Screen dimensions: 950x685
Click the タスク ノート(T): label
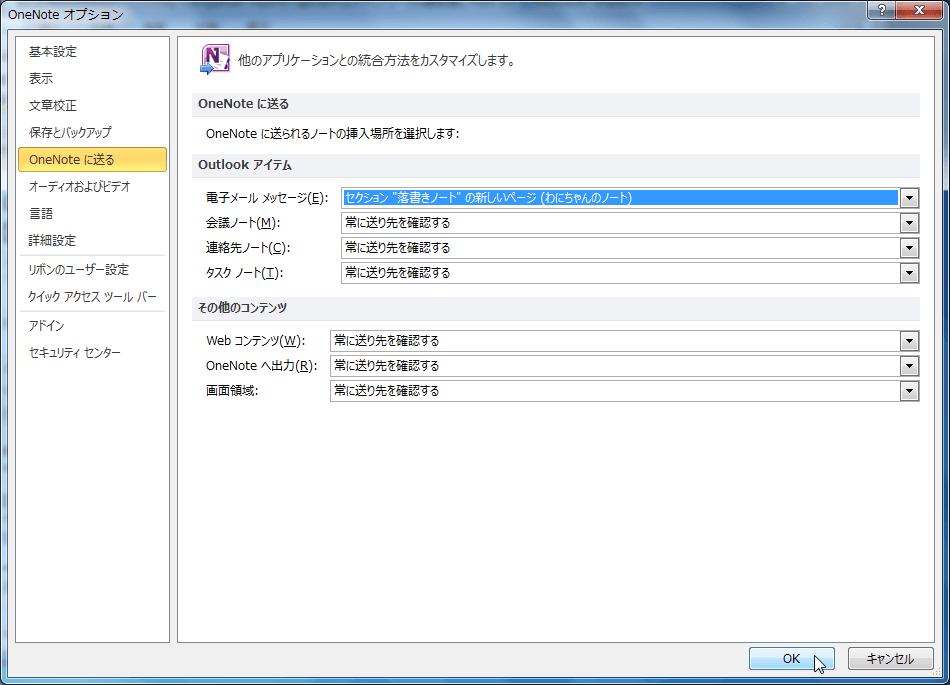[244, 273]
